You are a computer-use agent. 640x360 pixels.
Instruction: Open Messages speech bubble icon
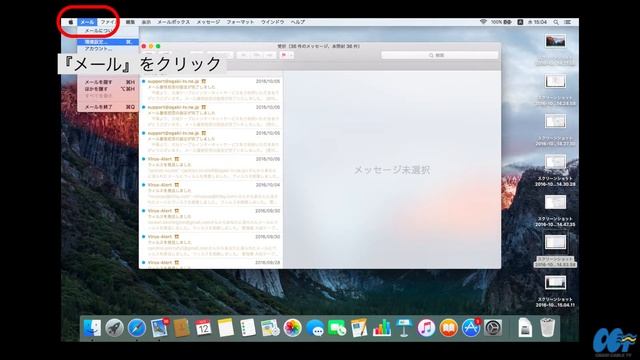(x=315, y=328)
